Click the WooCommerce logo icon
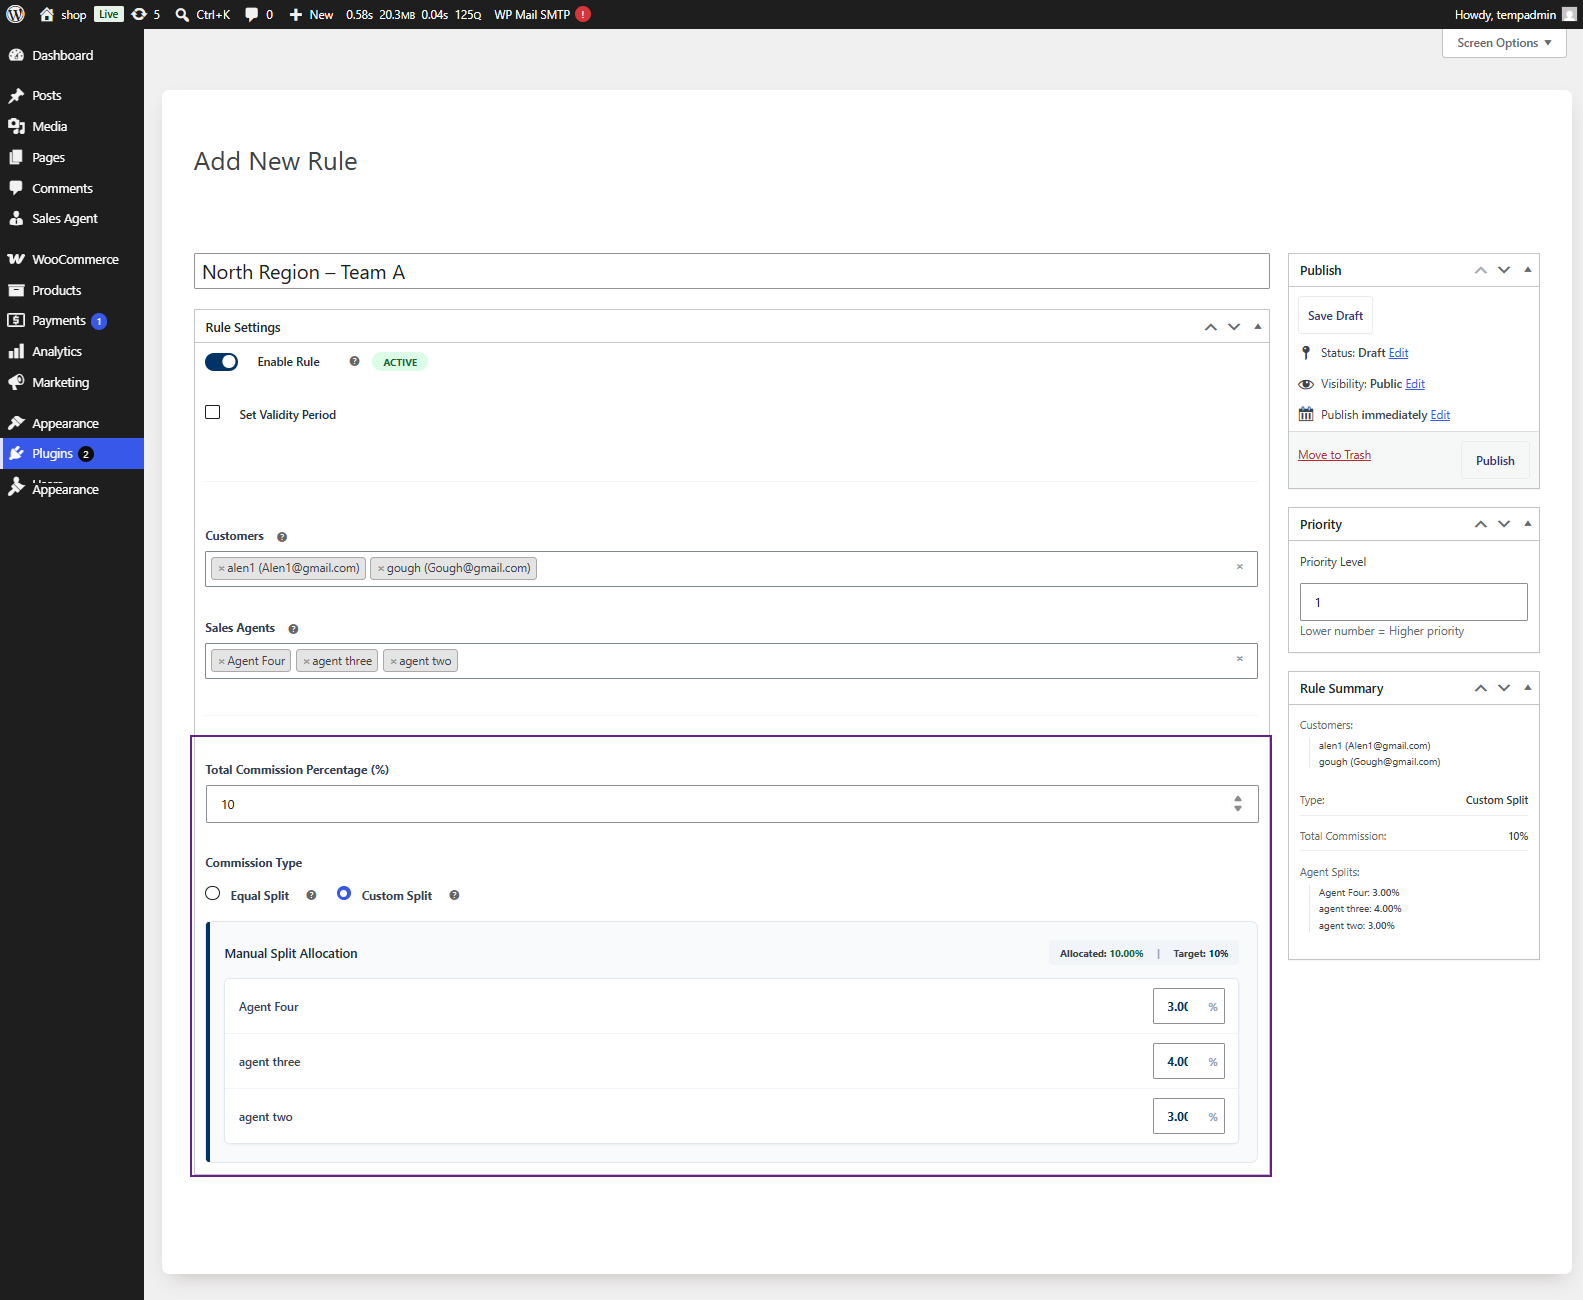Screen dimensions: 1583x1300 16,259
